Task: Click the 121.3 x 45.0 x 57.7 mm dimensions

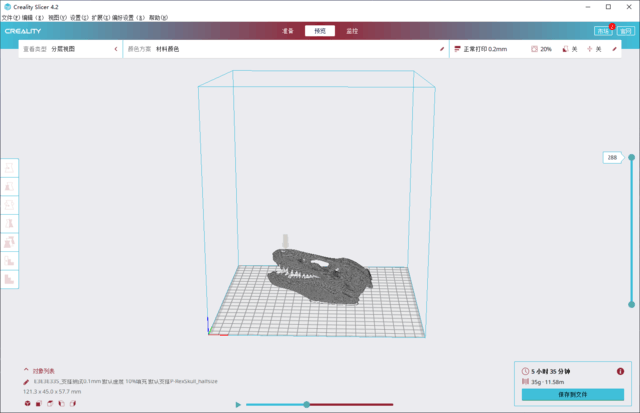Action: 52,392
